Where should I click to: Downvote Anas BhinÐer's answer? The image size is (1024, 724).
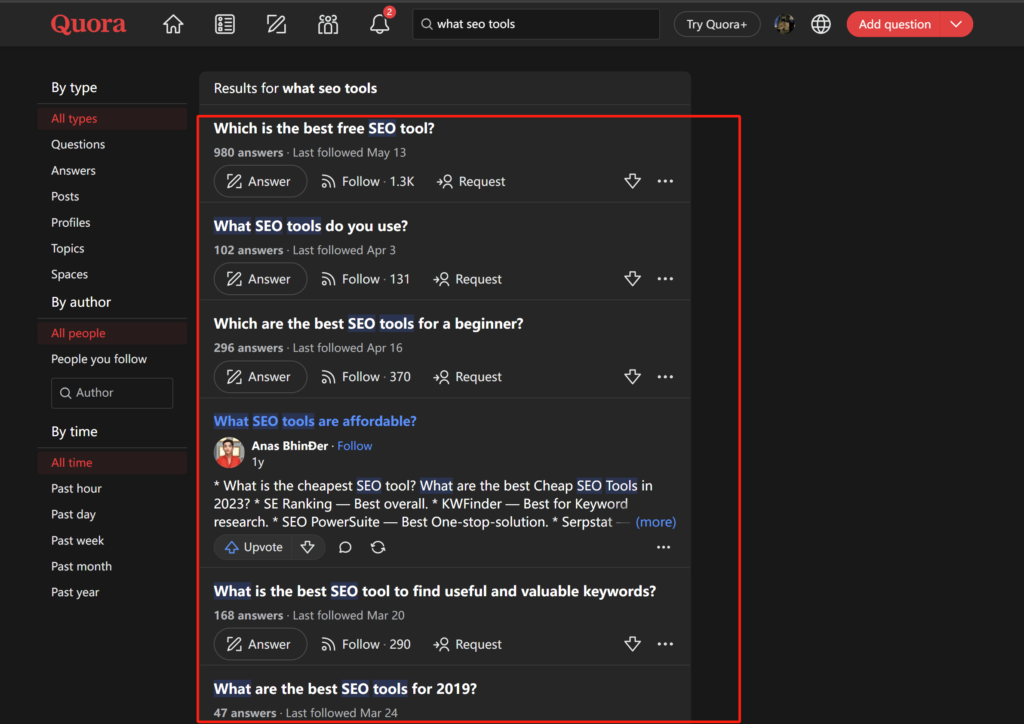[x=308, y=547]
